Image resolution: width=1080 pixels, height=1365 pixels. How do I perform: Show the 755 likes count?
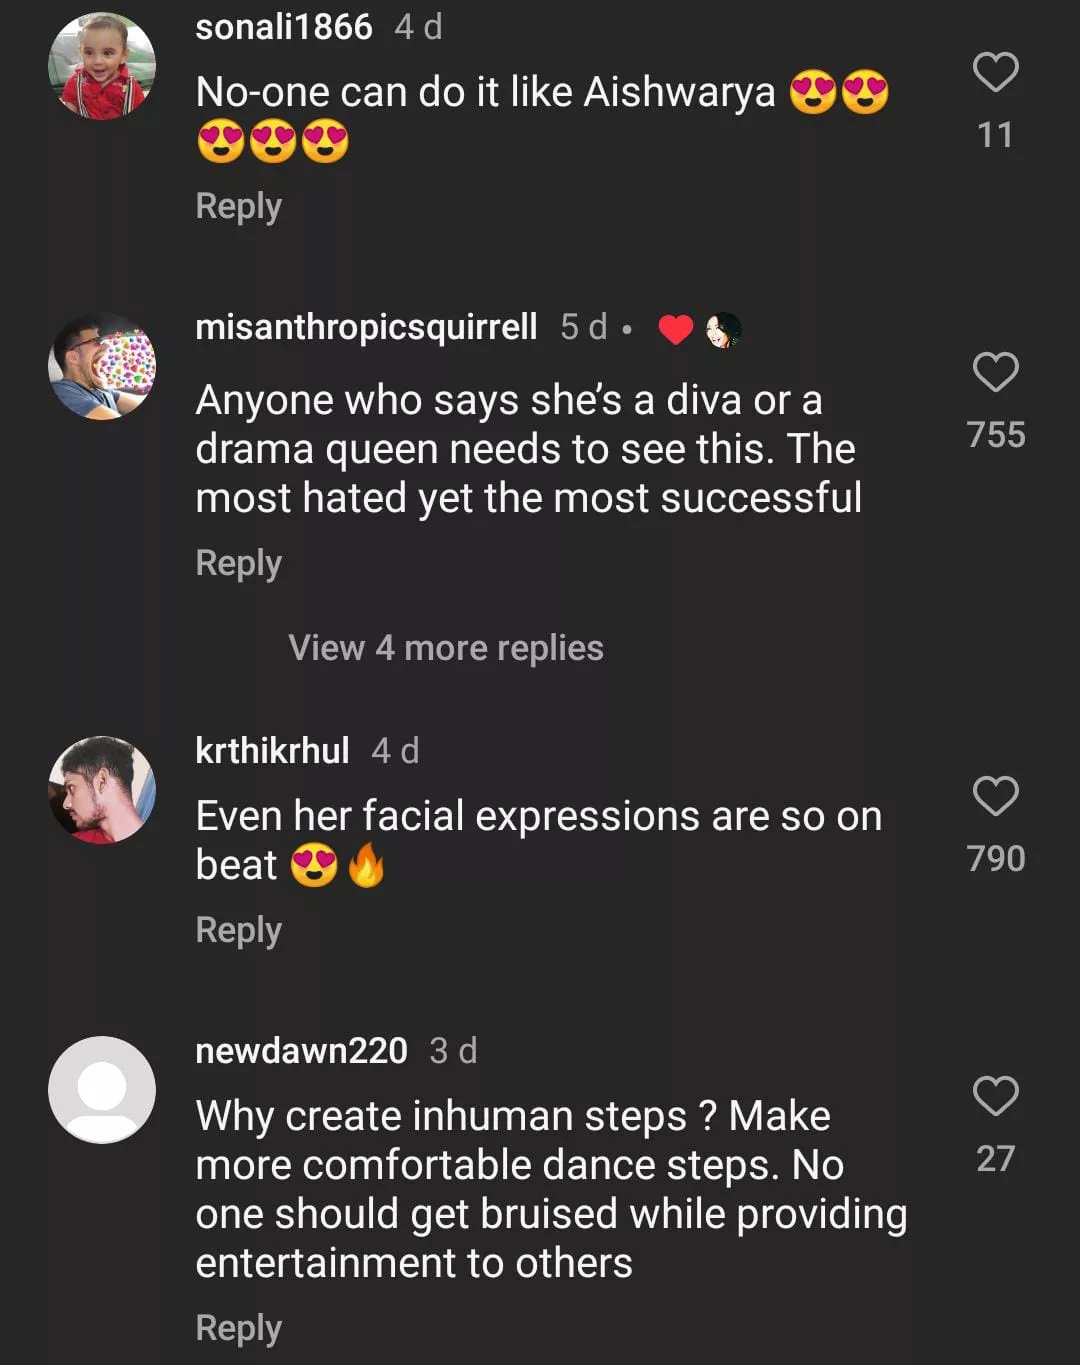[995, 435]
